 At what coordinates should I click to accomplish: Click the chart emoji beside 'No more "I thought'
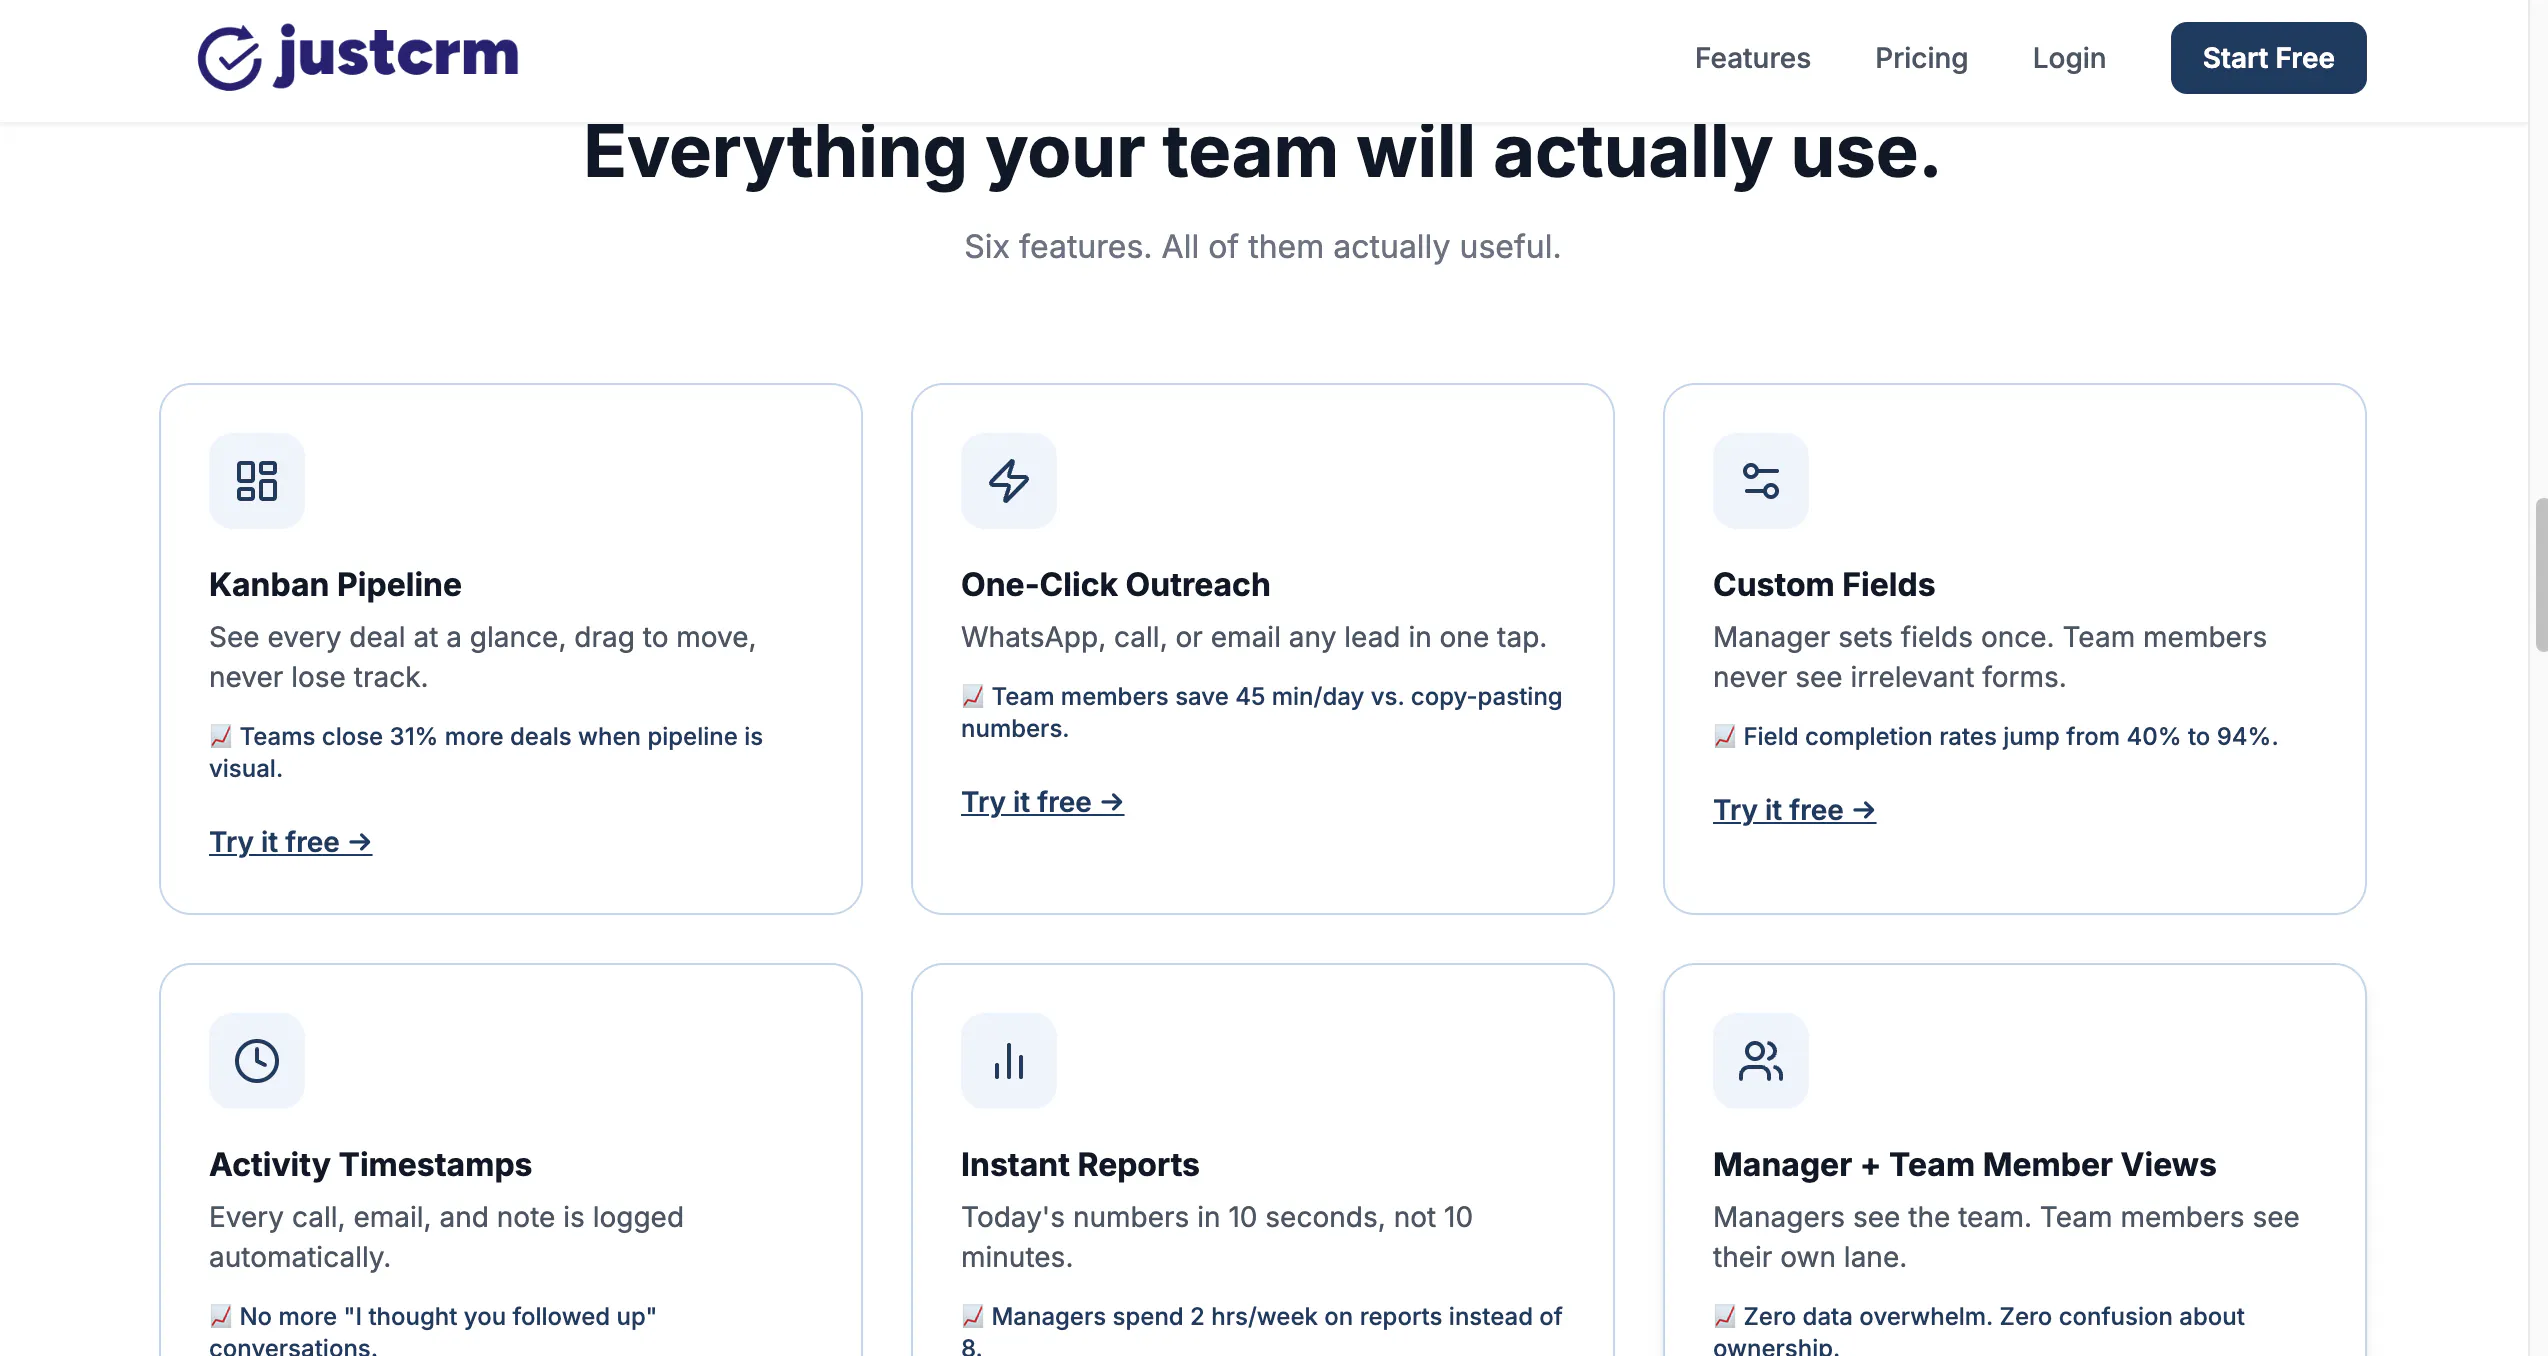(x=221, y=1317)
